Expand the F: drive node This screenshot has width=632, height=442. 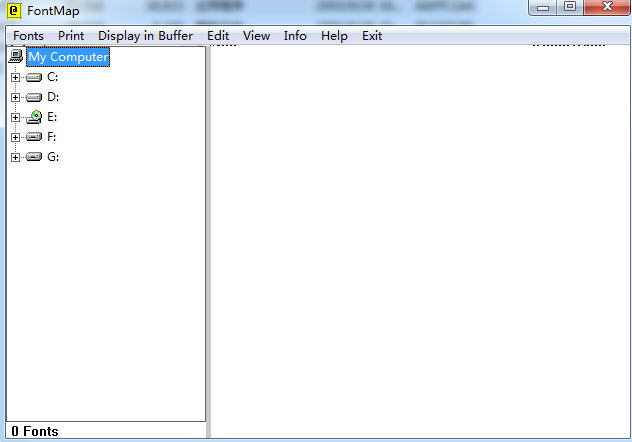[15, 137]
